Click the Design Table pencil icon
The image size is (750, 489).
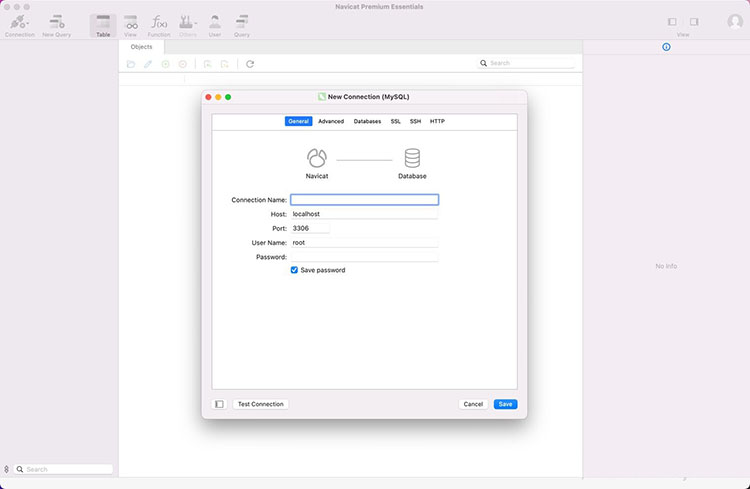click(x=148, y=64)
